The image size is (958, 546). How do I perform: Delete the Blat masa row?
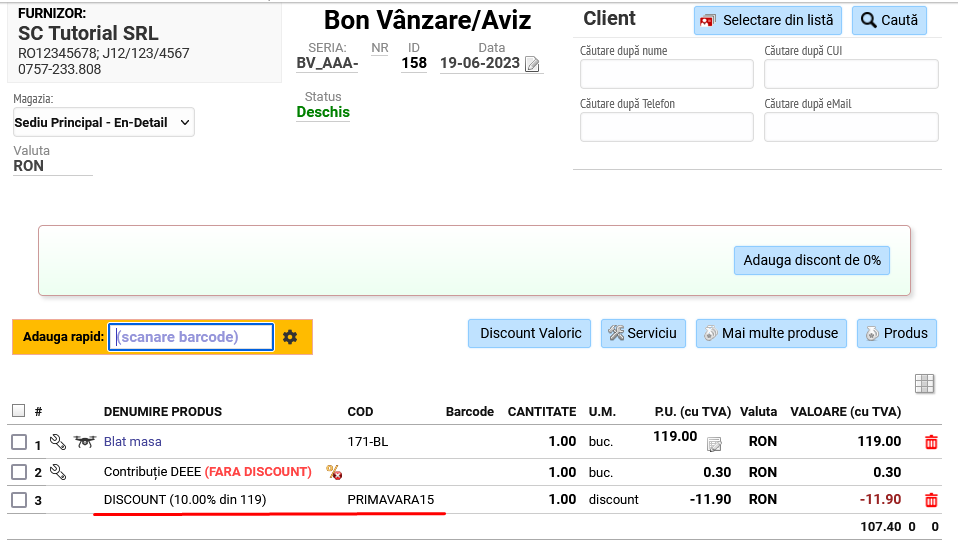pos(931,442)
